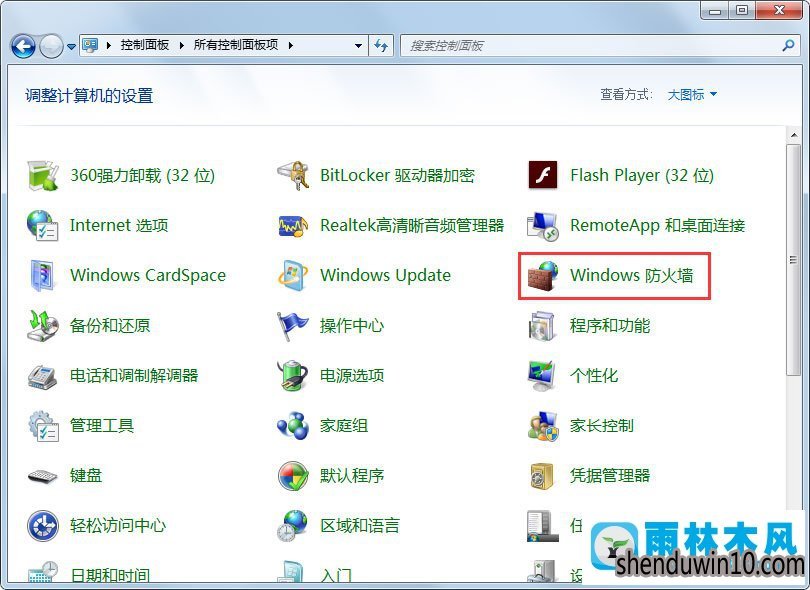
Task: Click the 控制面板 breadcrumb
Action: pos(145,45)
